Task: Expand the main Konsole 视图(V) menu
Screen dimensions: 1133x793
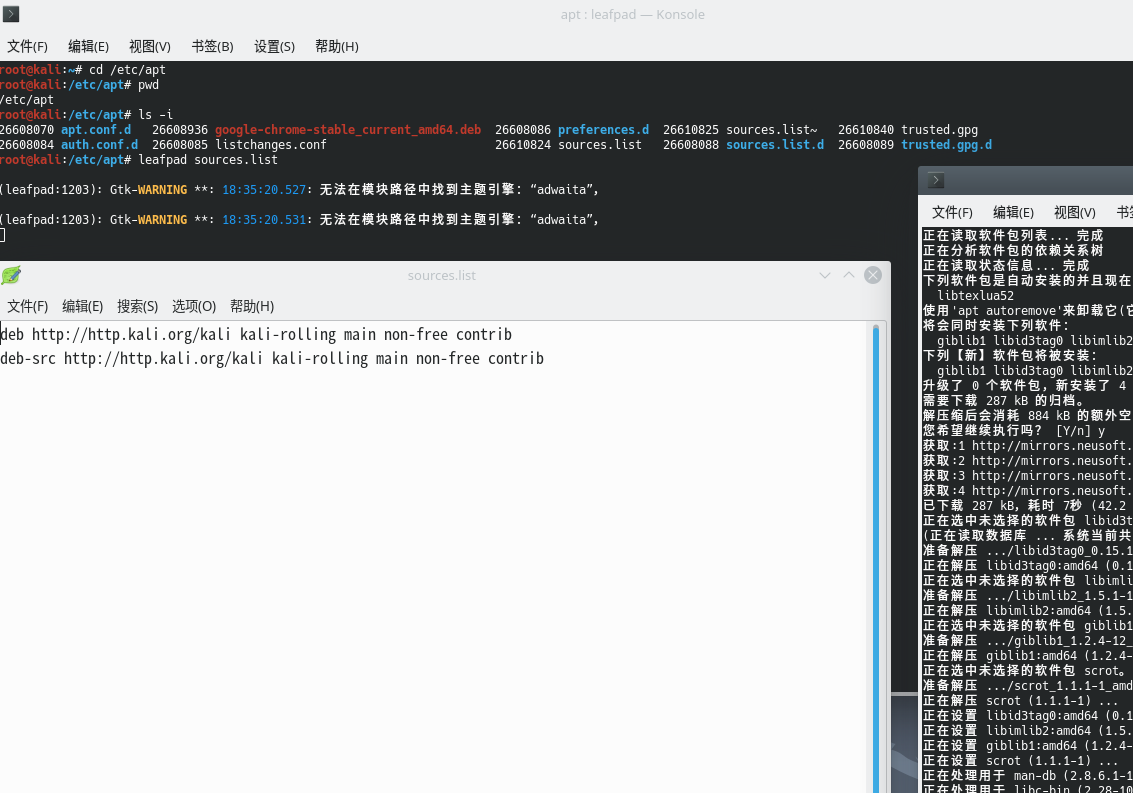Action: (150, 46)
